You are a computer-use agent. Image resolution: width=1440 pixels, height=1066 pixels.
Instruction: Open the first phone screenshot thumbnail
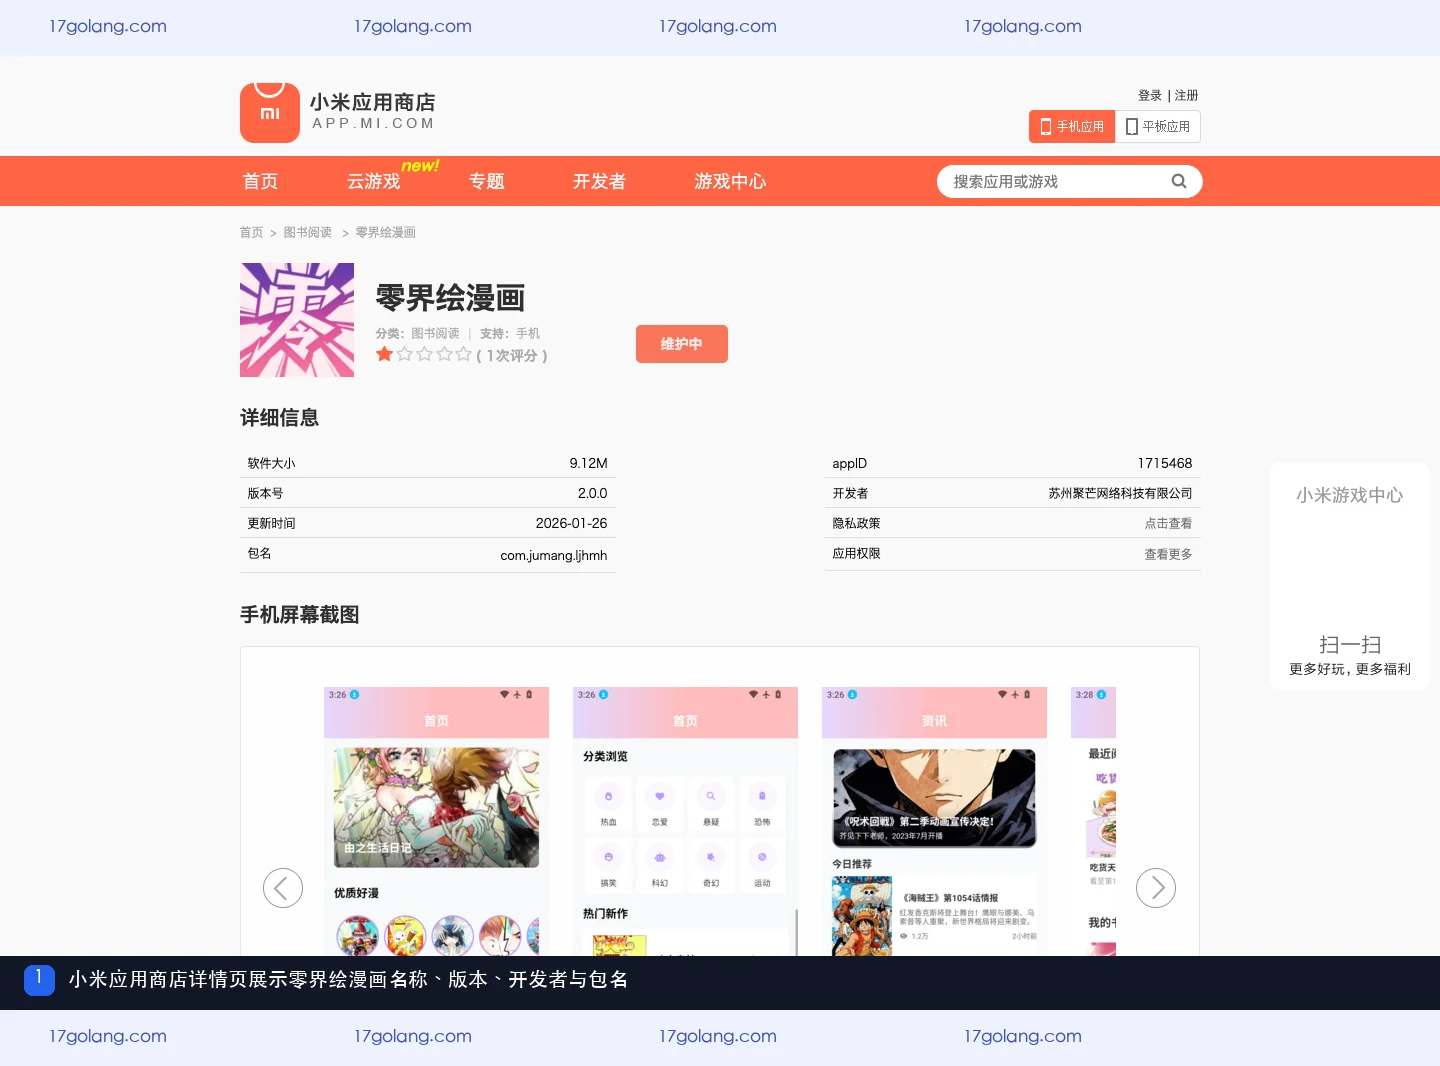(437, 821)
